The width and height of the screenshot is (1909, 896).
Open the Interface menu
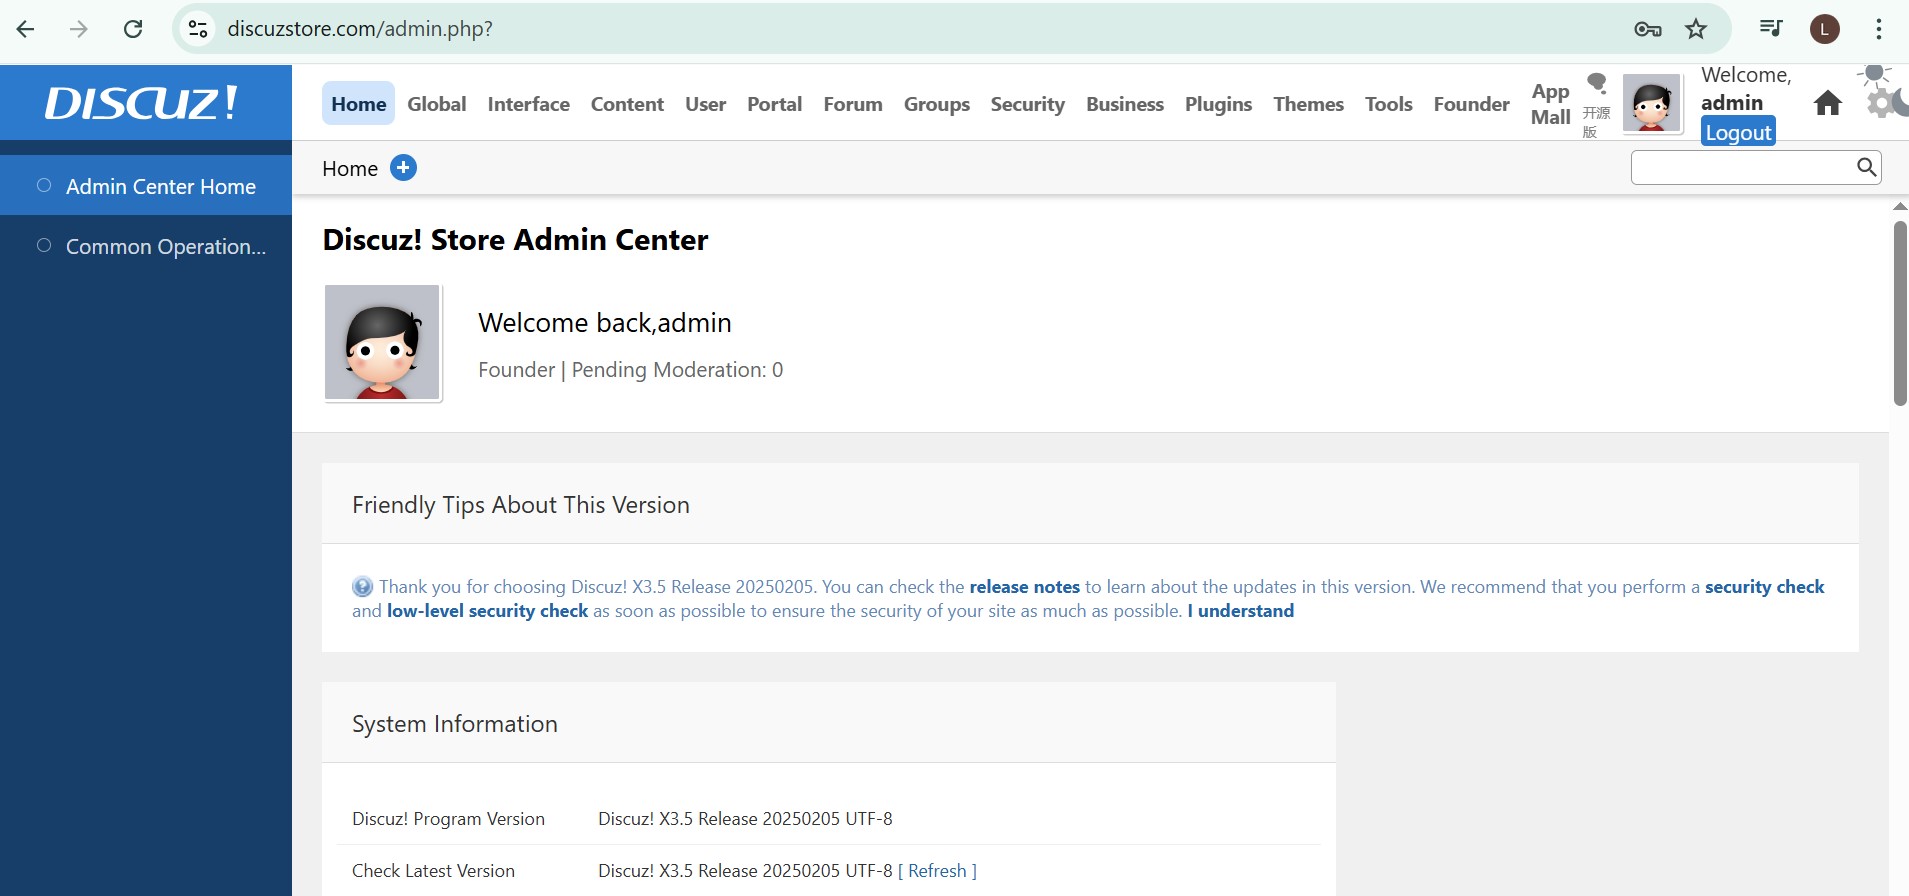529,104
